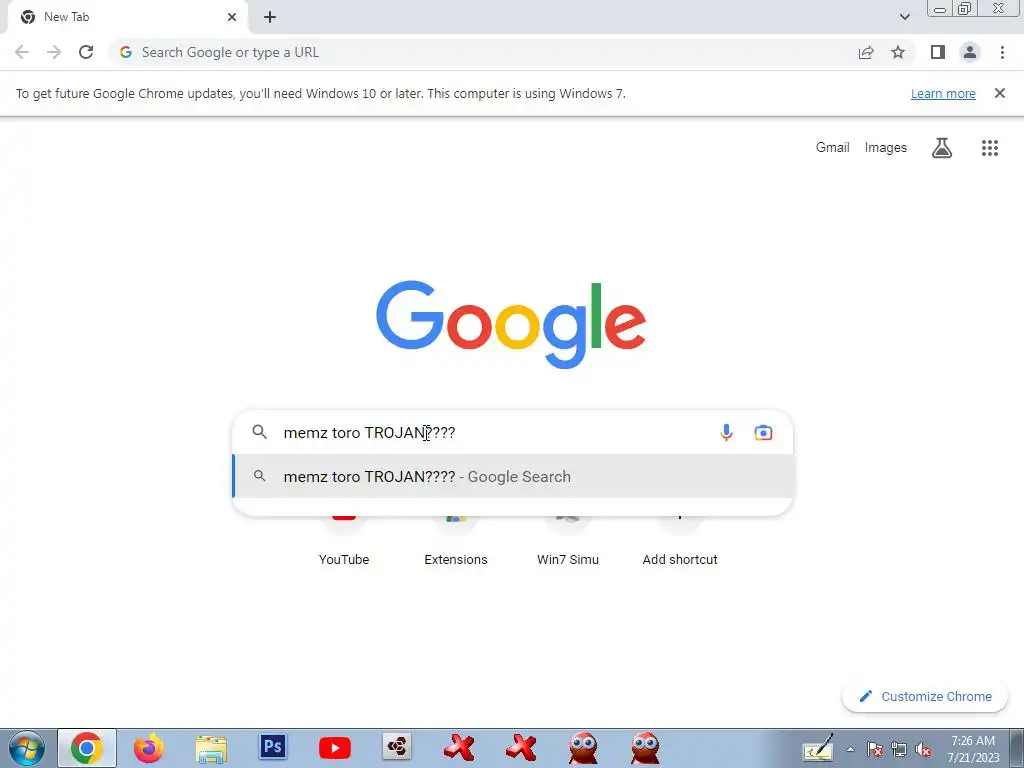The height and width of the screenshot is (768, 1024).
Task: Launch Firefox from the taskbar
Action: click(x=149, y=748)
